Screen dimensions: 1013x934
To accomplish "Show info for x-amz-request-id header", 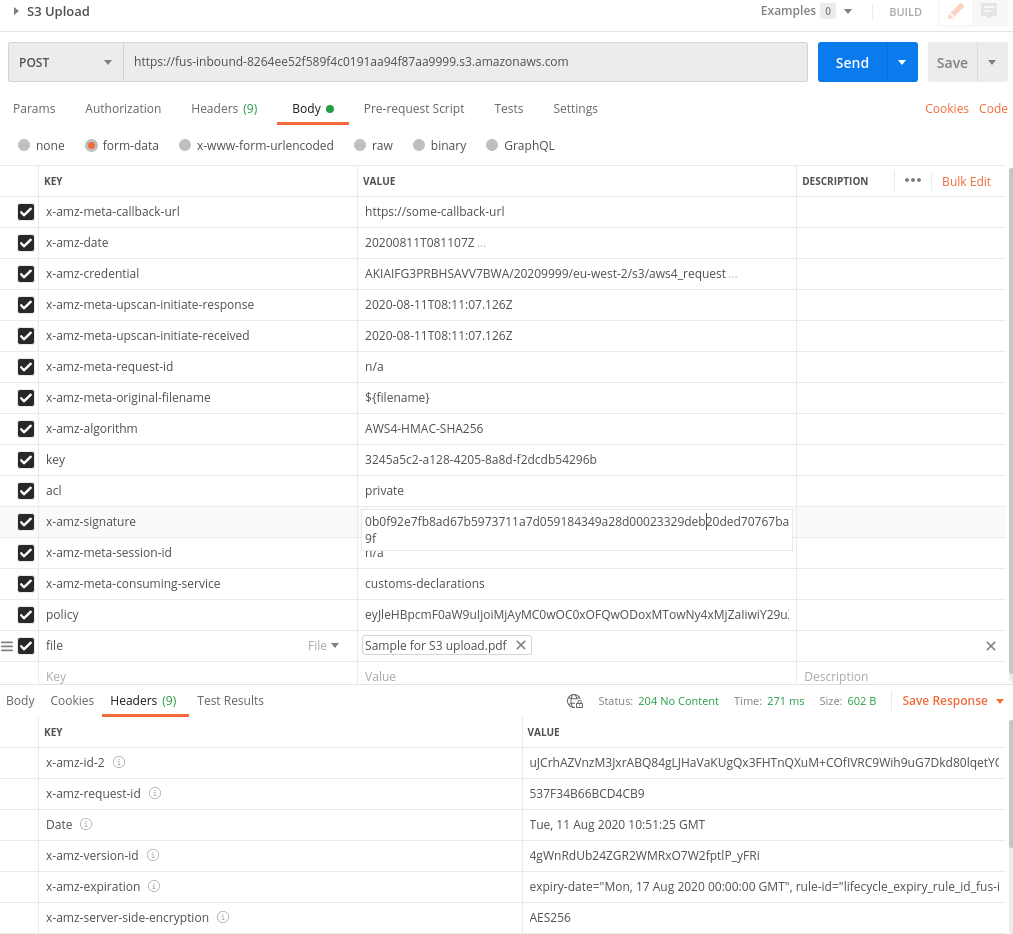I will click(x=155, y=793).
